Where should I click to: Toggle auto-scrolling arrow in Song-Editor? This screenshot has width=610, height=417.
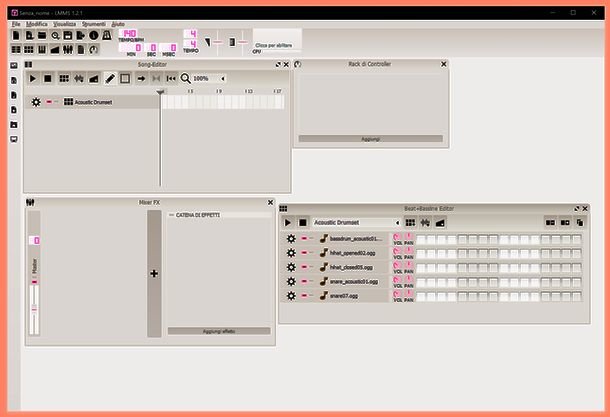141,79
